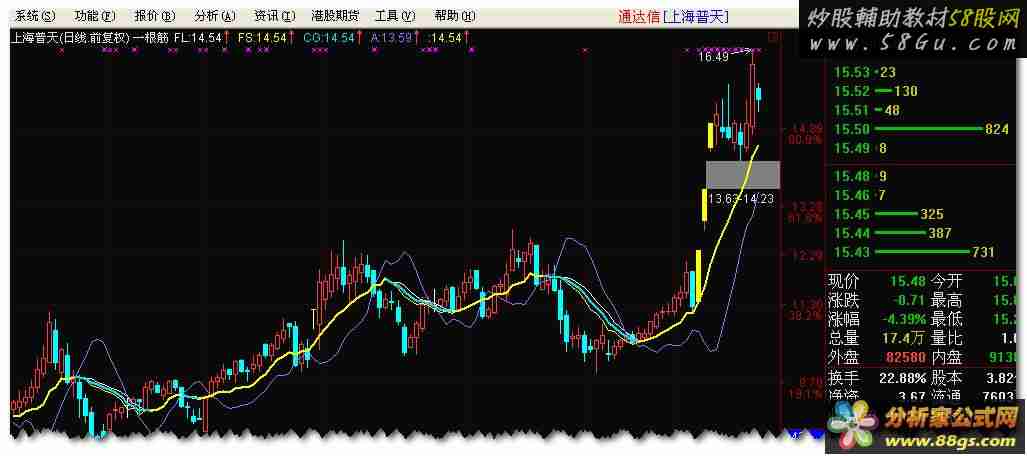Screen dimensions: 1027x456
Task: Click the 股本 label
Action: tap(946, 378)
